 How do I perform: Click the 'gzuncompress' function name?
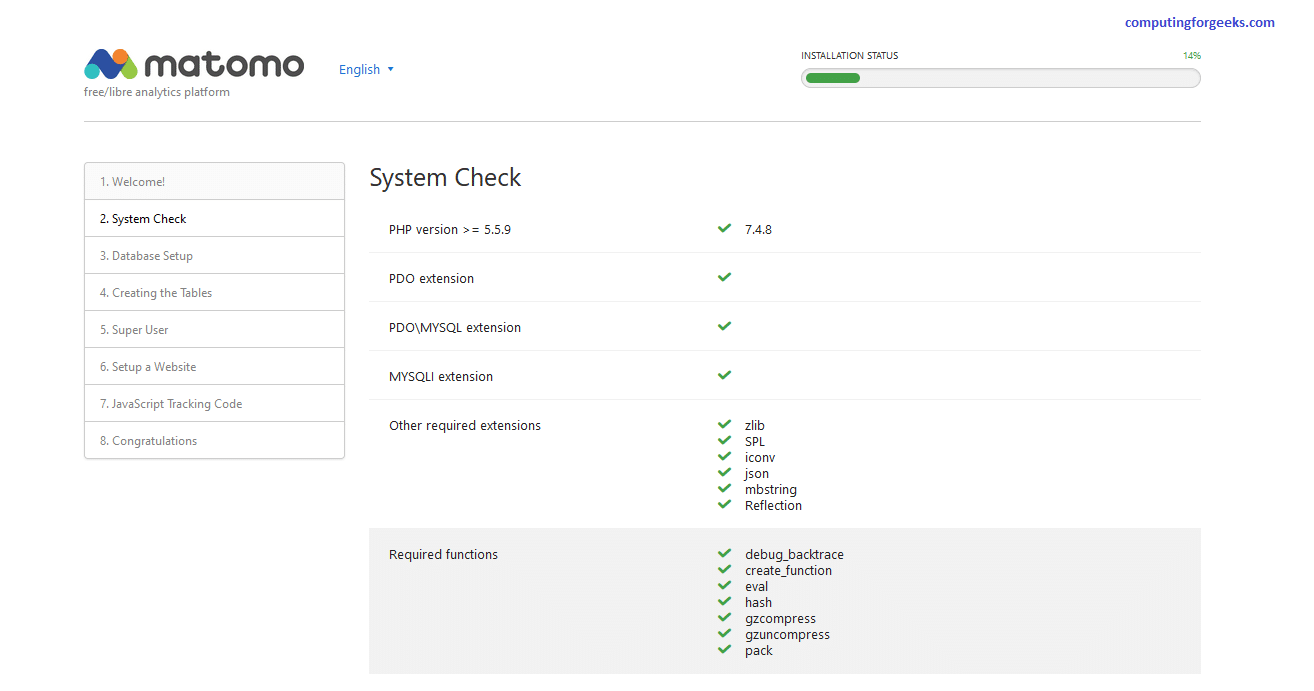(x=787, y=635)
